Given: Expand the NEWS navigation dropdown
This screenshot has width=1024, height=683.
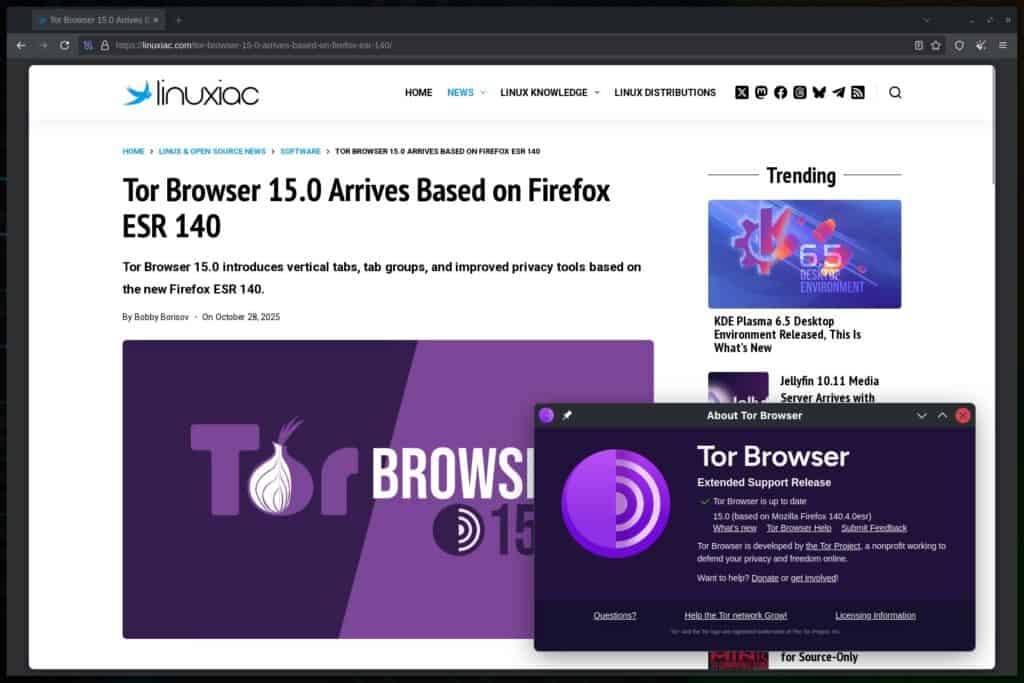Looking at the screenshot, I should click(465, 92).
